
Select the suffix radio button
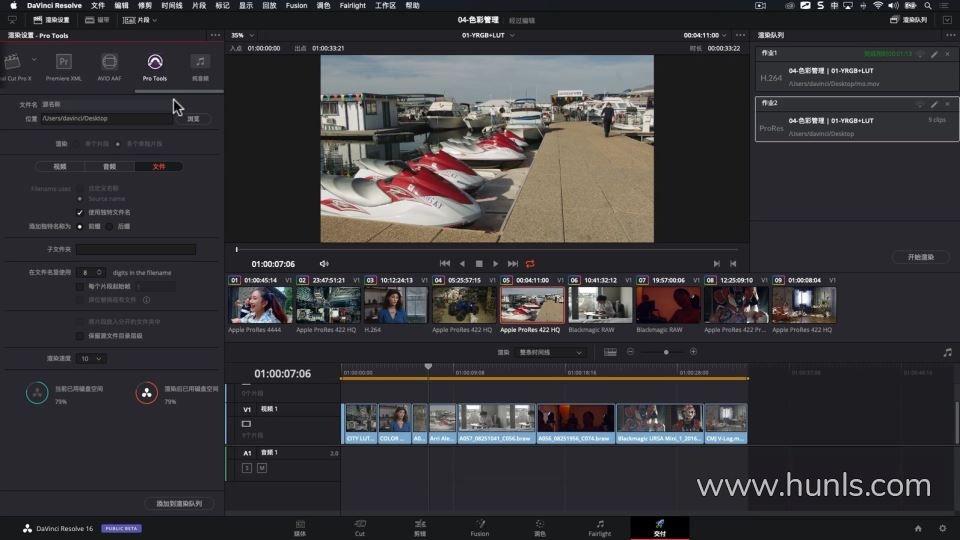pos(109,226)
